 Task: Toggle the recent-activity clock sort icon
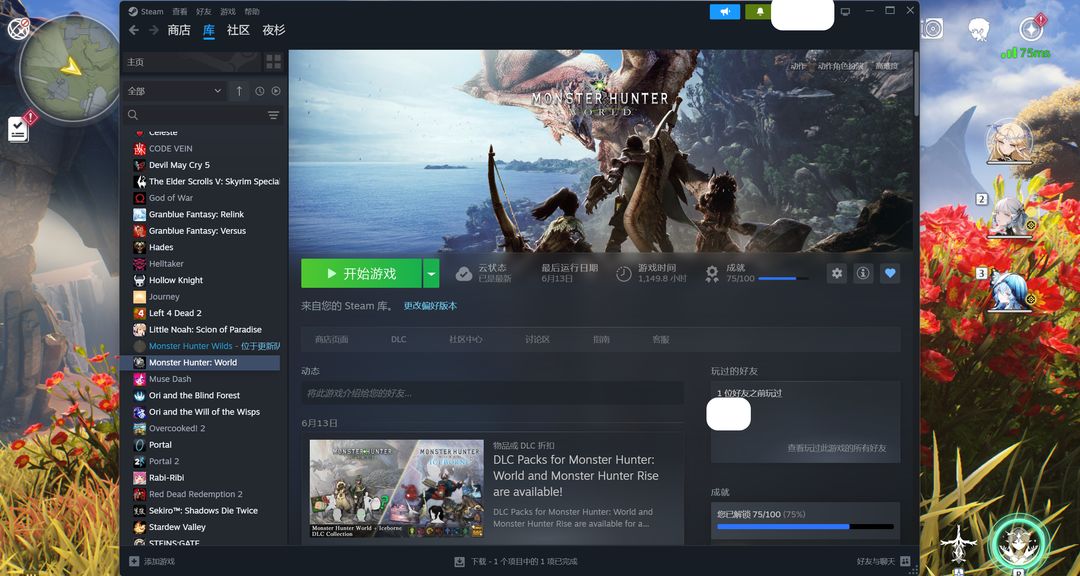point(260,91)
